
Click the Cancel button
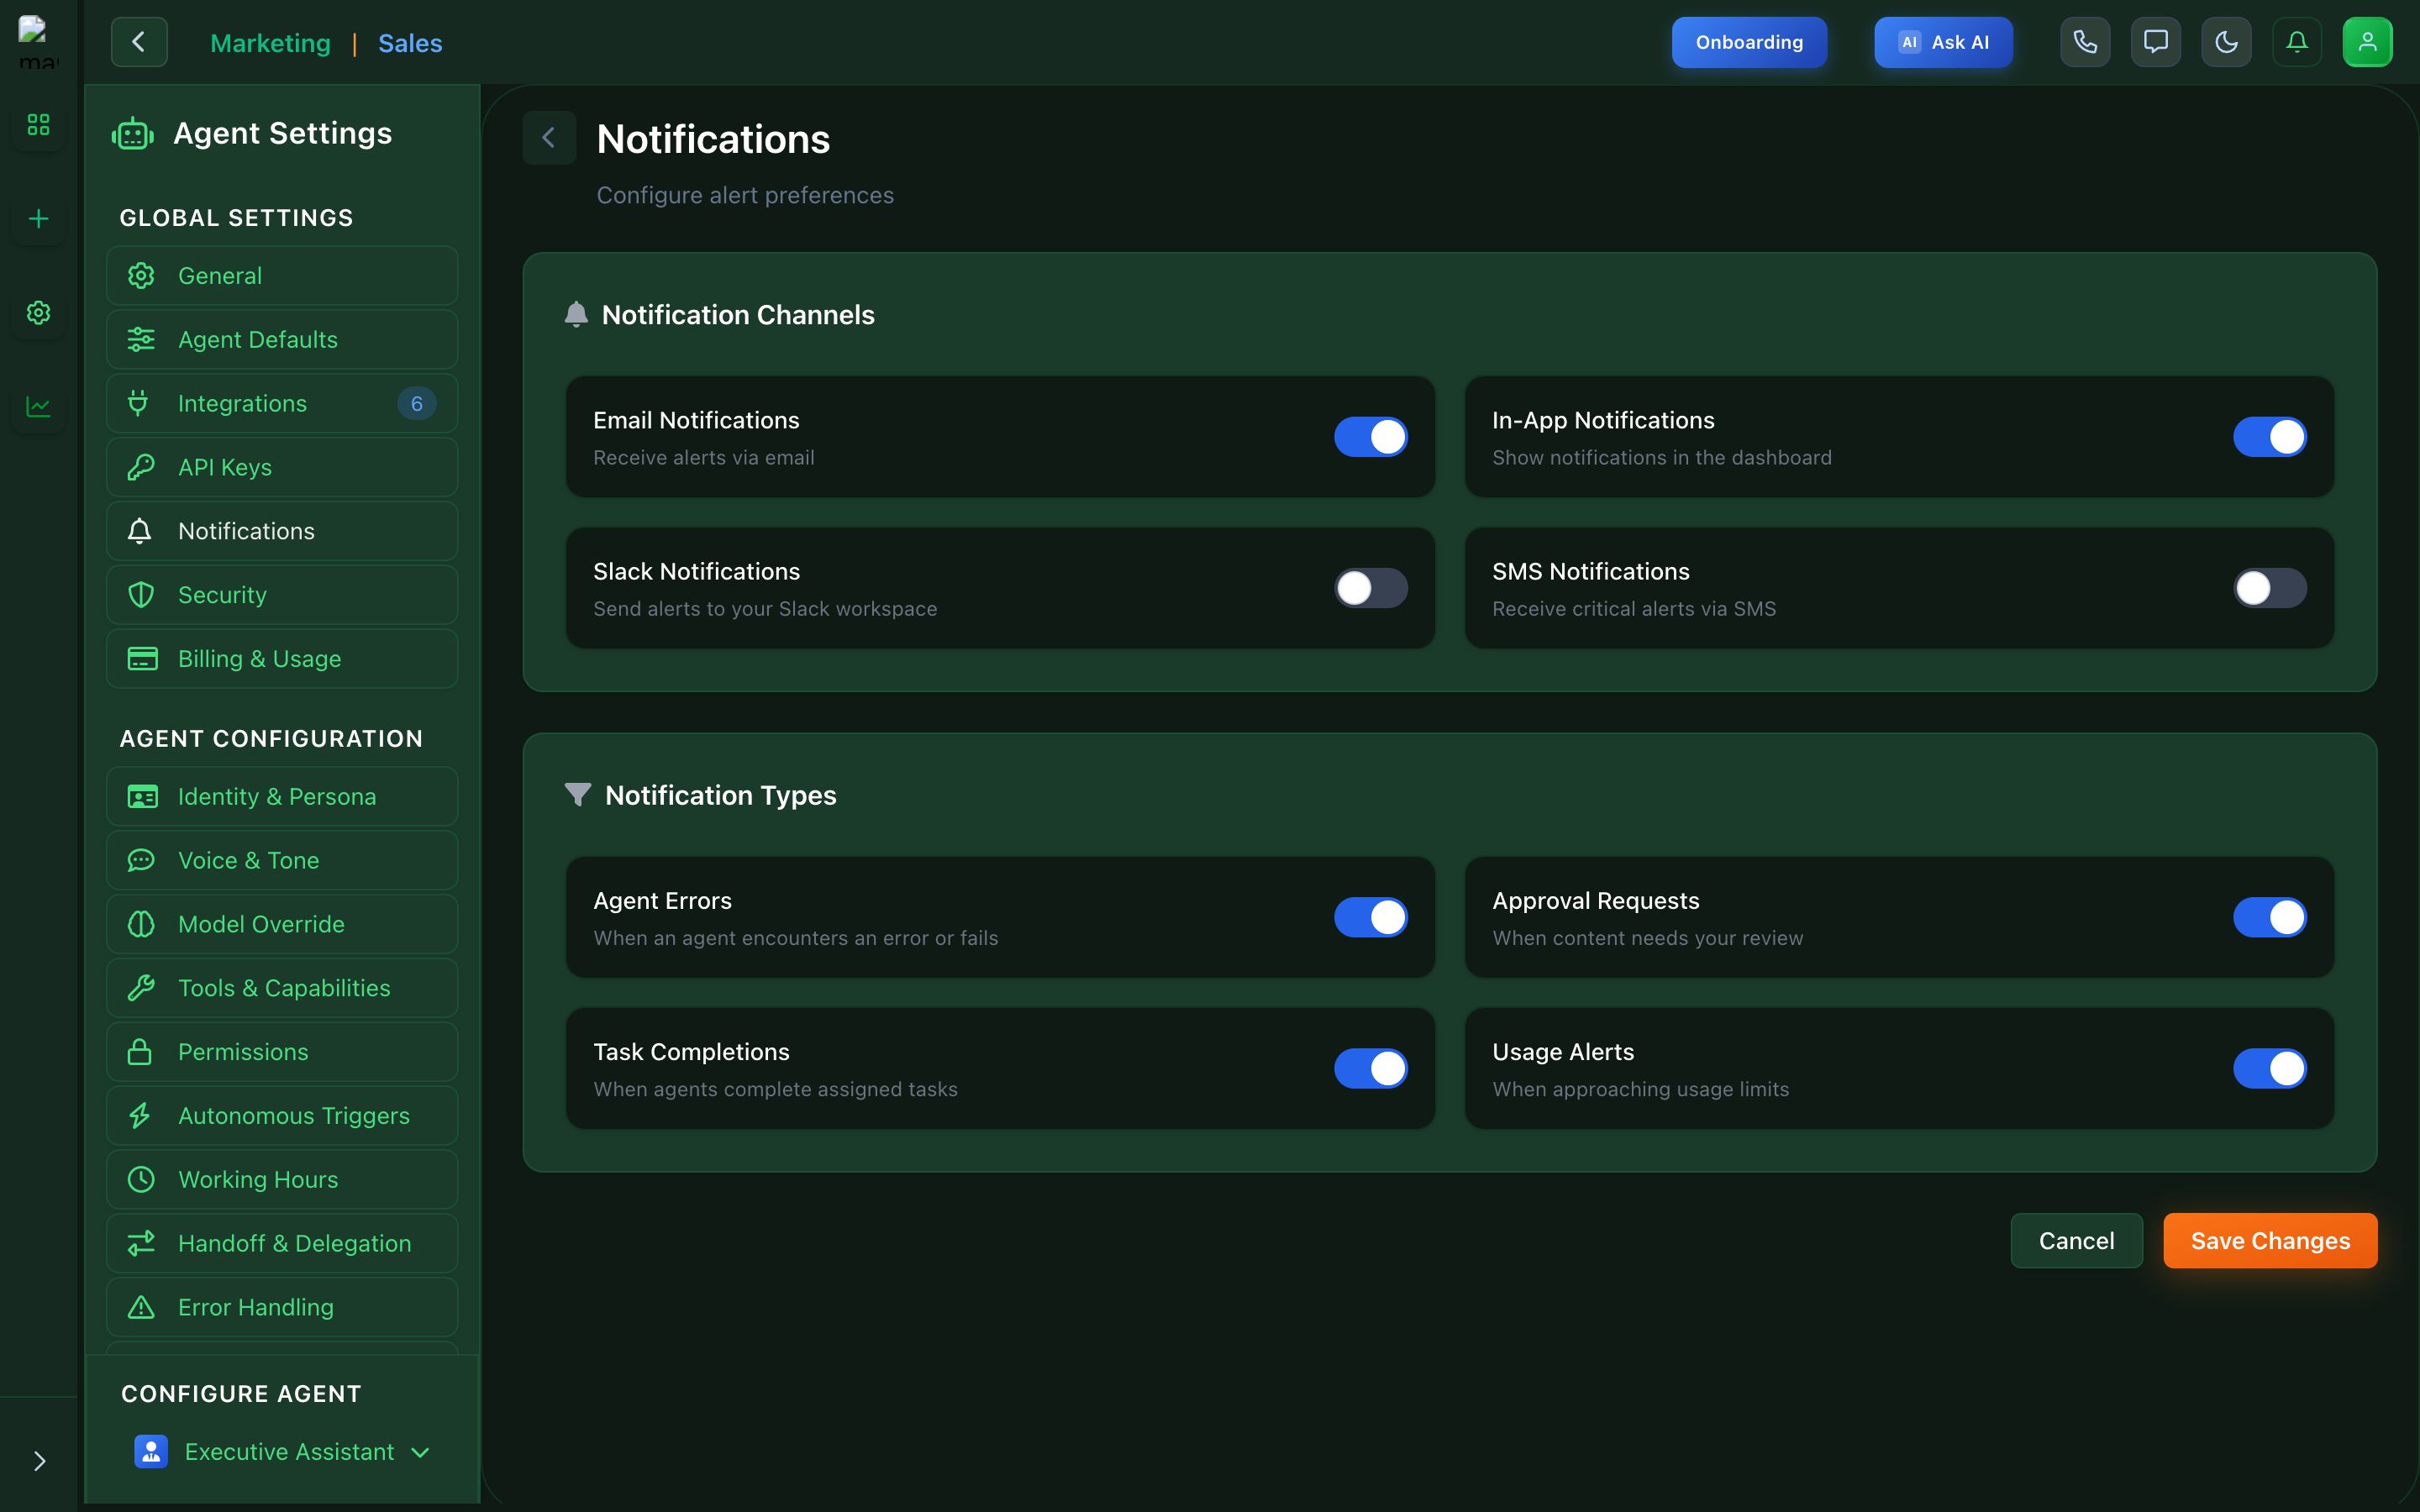click(2076, 1241)
